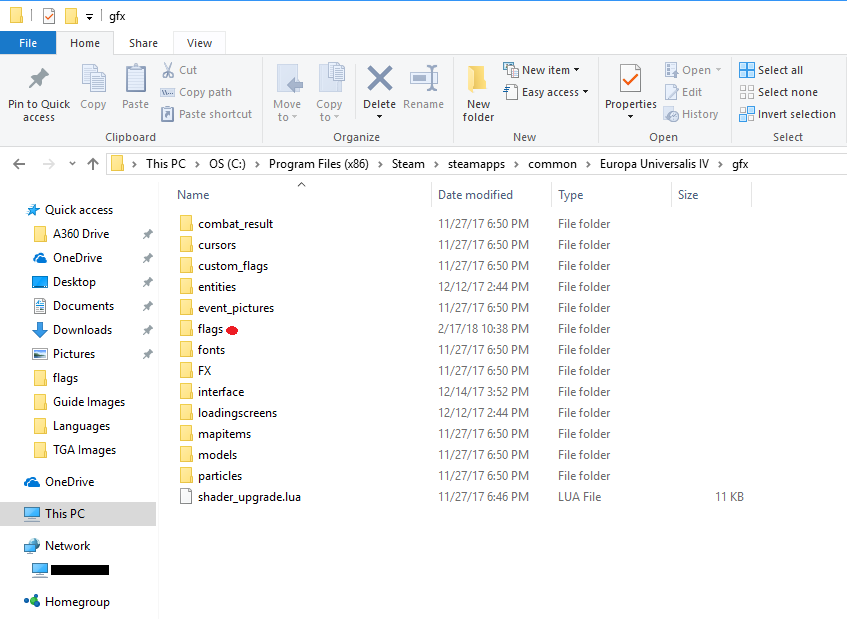This screenshot has width=847, height=619.
Task: Open Guide Images in sidebar
Action: 89,402
